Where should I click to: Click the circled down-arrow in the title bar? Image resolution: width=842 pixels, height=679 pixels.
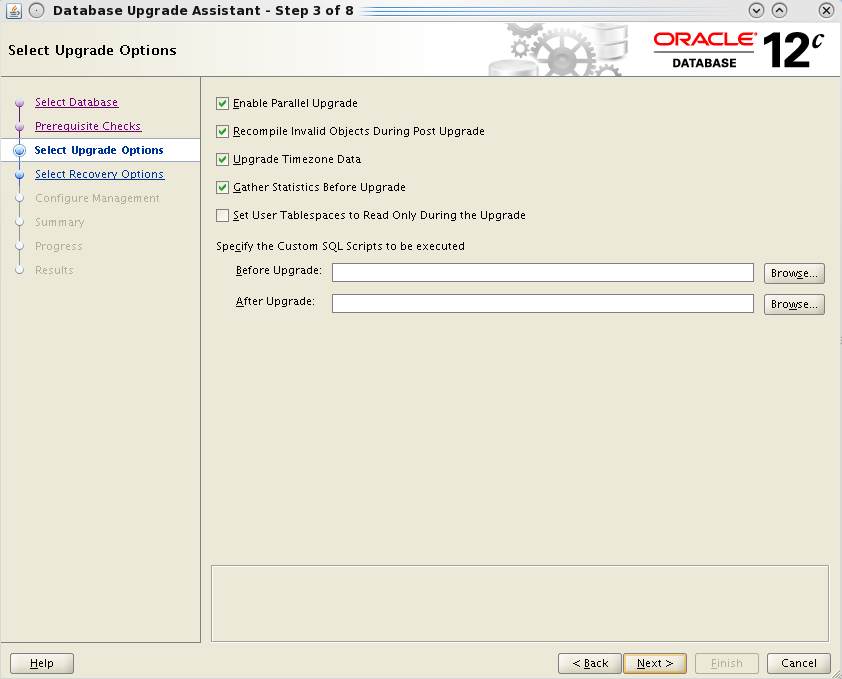pos(757,10)
